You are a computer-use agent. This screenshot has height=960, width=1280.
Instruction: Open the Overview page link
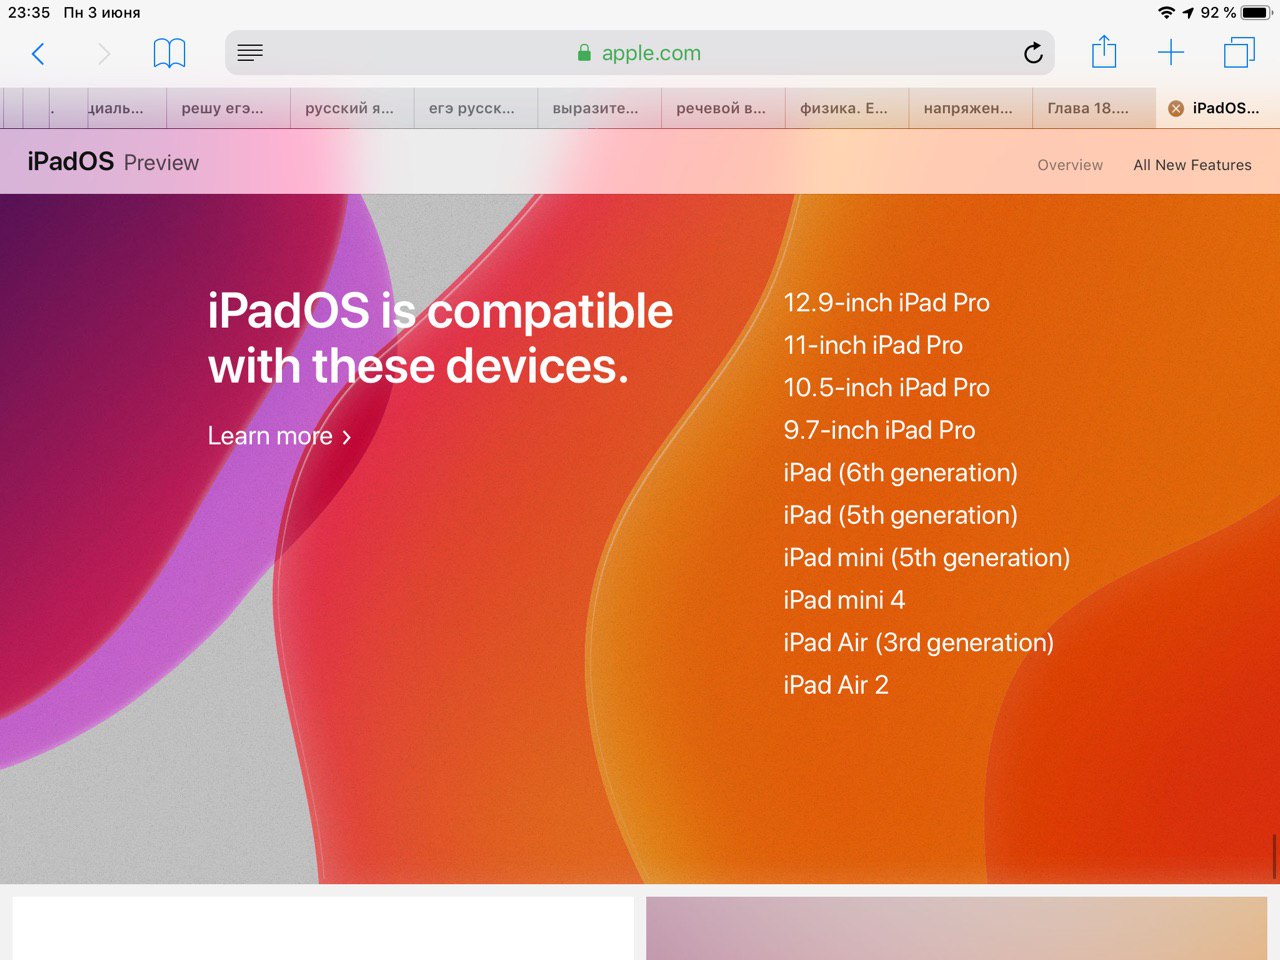coord(1070,165)
